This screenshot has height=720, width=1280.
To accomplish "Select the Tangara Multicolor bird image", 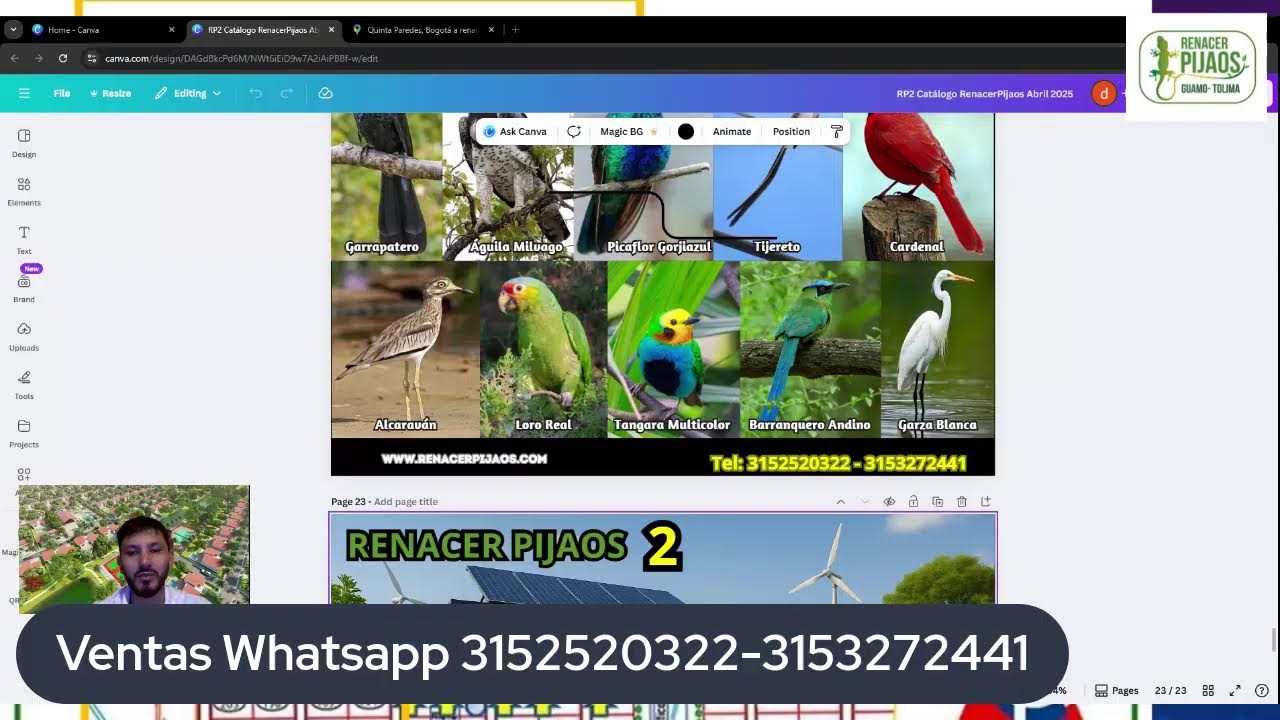I will [673, 350].
